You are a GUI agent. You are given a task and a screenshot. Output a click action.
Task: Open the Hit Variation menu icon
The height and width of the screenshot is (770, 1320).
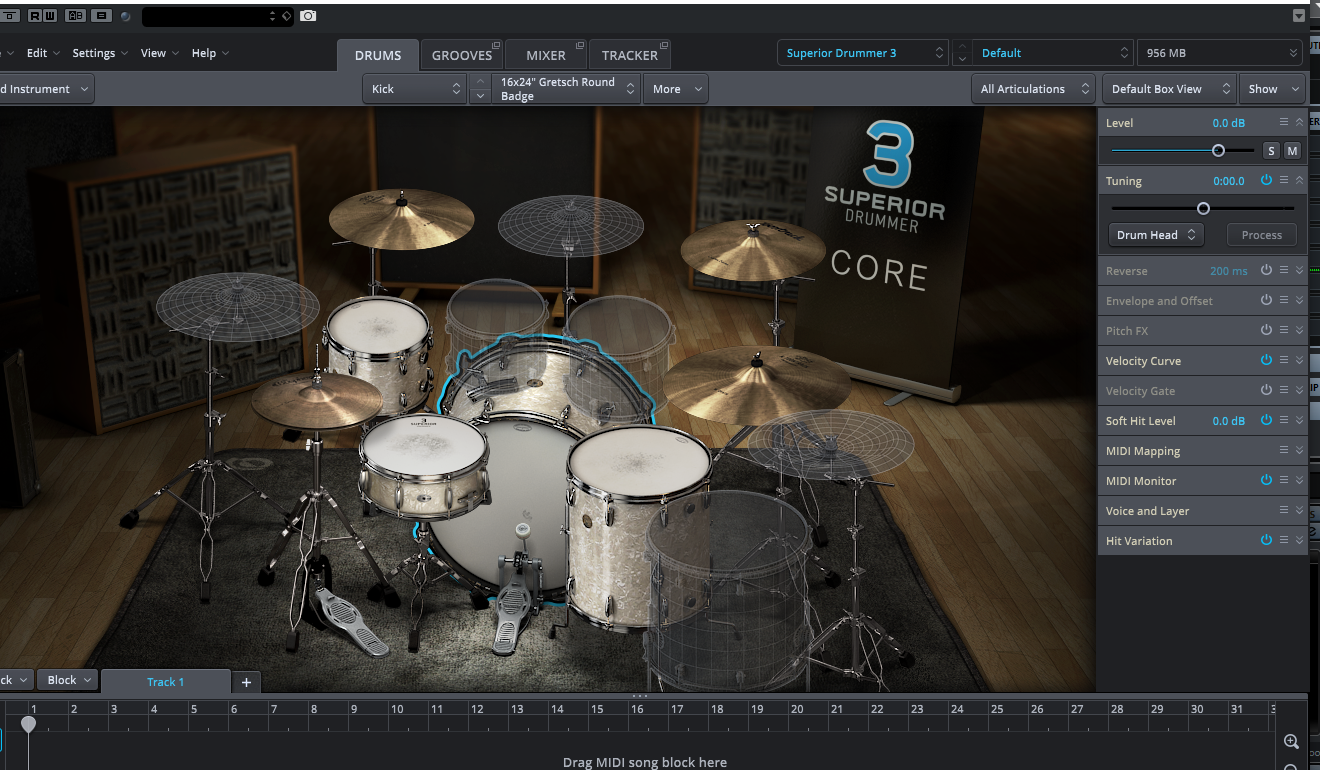point(1284,540)
